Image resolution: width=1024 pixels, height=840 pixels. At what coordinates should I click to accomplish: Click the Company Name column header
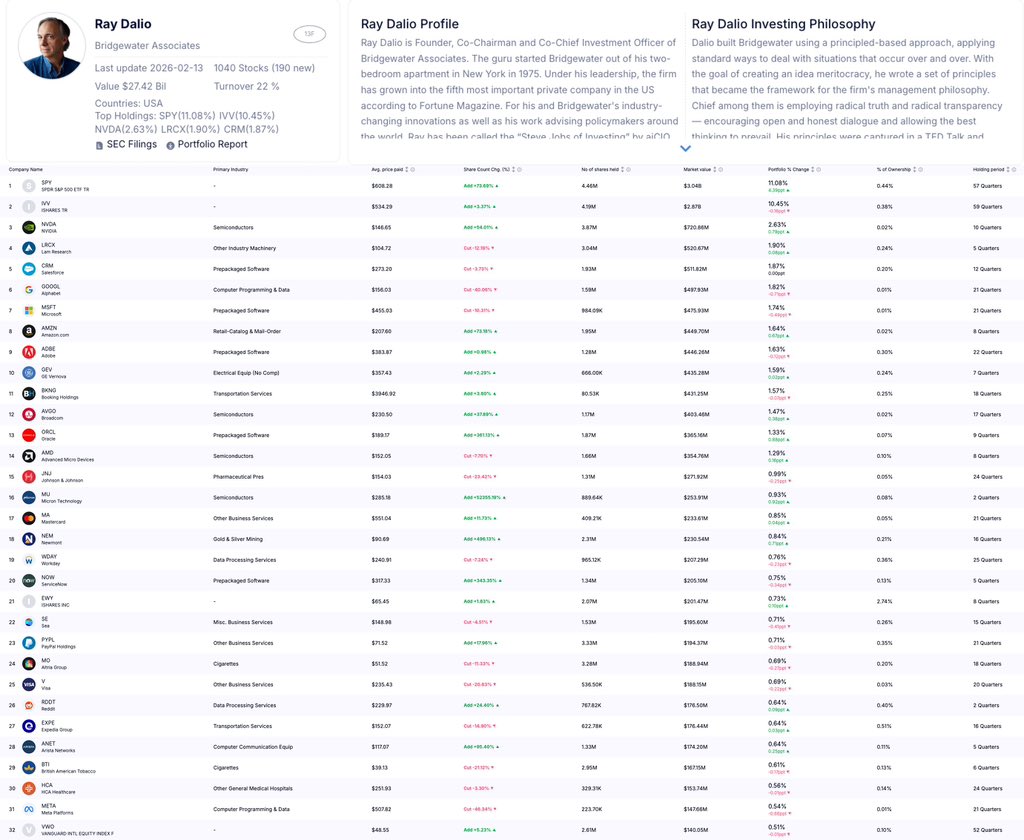point(25,169)
